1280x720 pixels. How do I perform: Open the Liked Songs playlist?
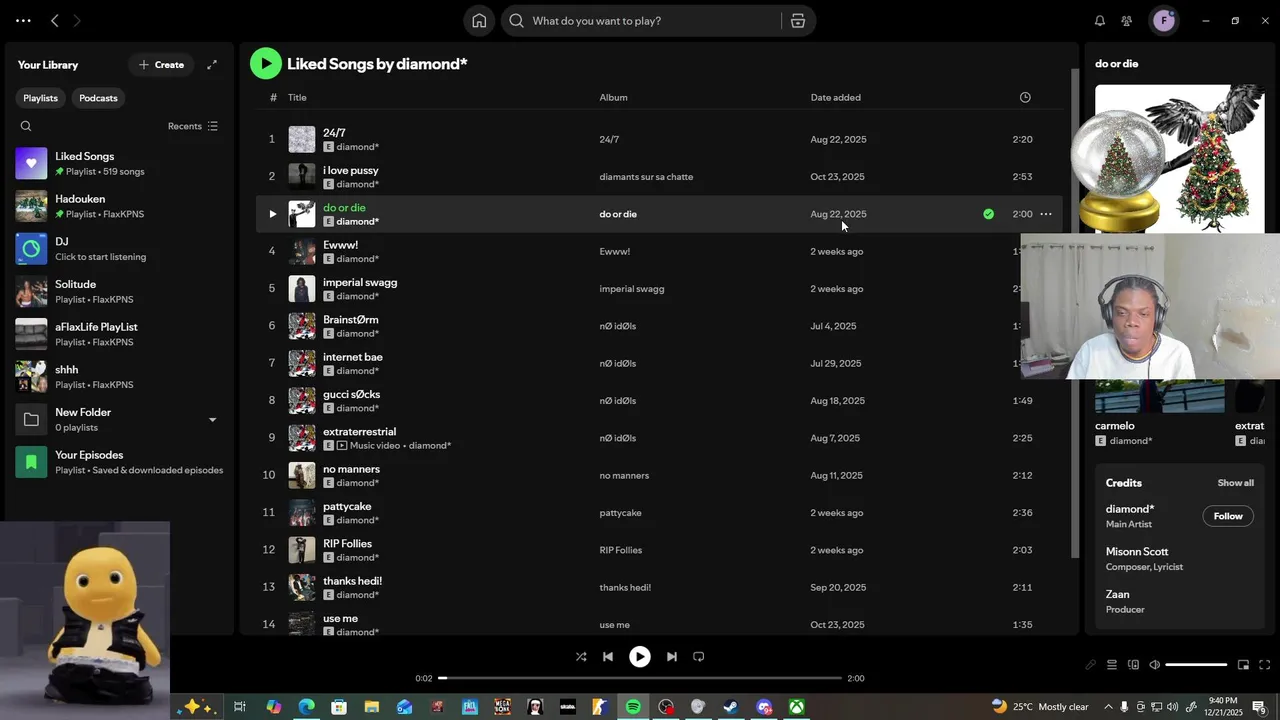[x=120, y=163]
